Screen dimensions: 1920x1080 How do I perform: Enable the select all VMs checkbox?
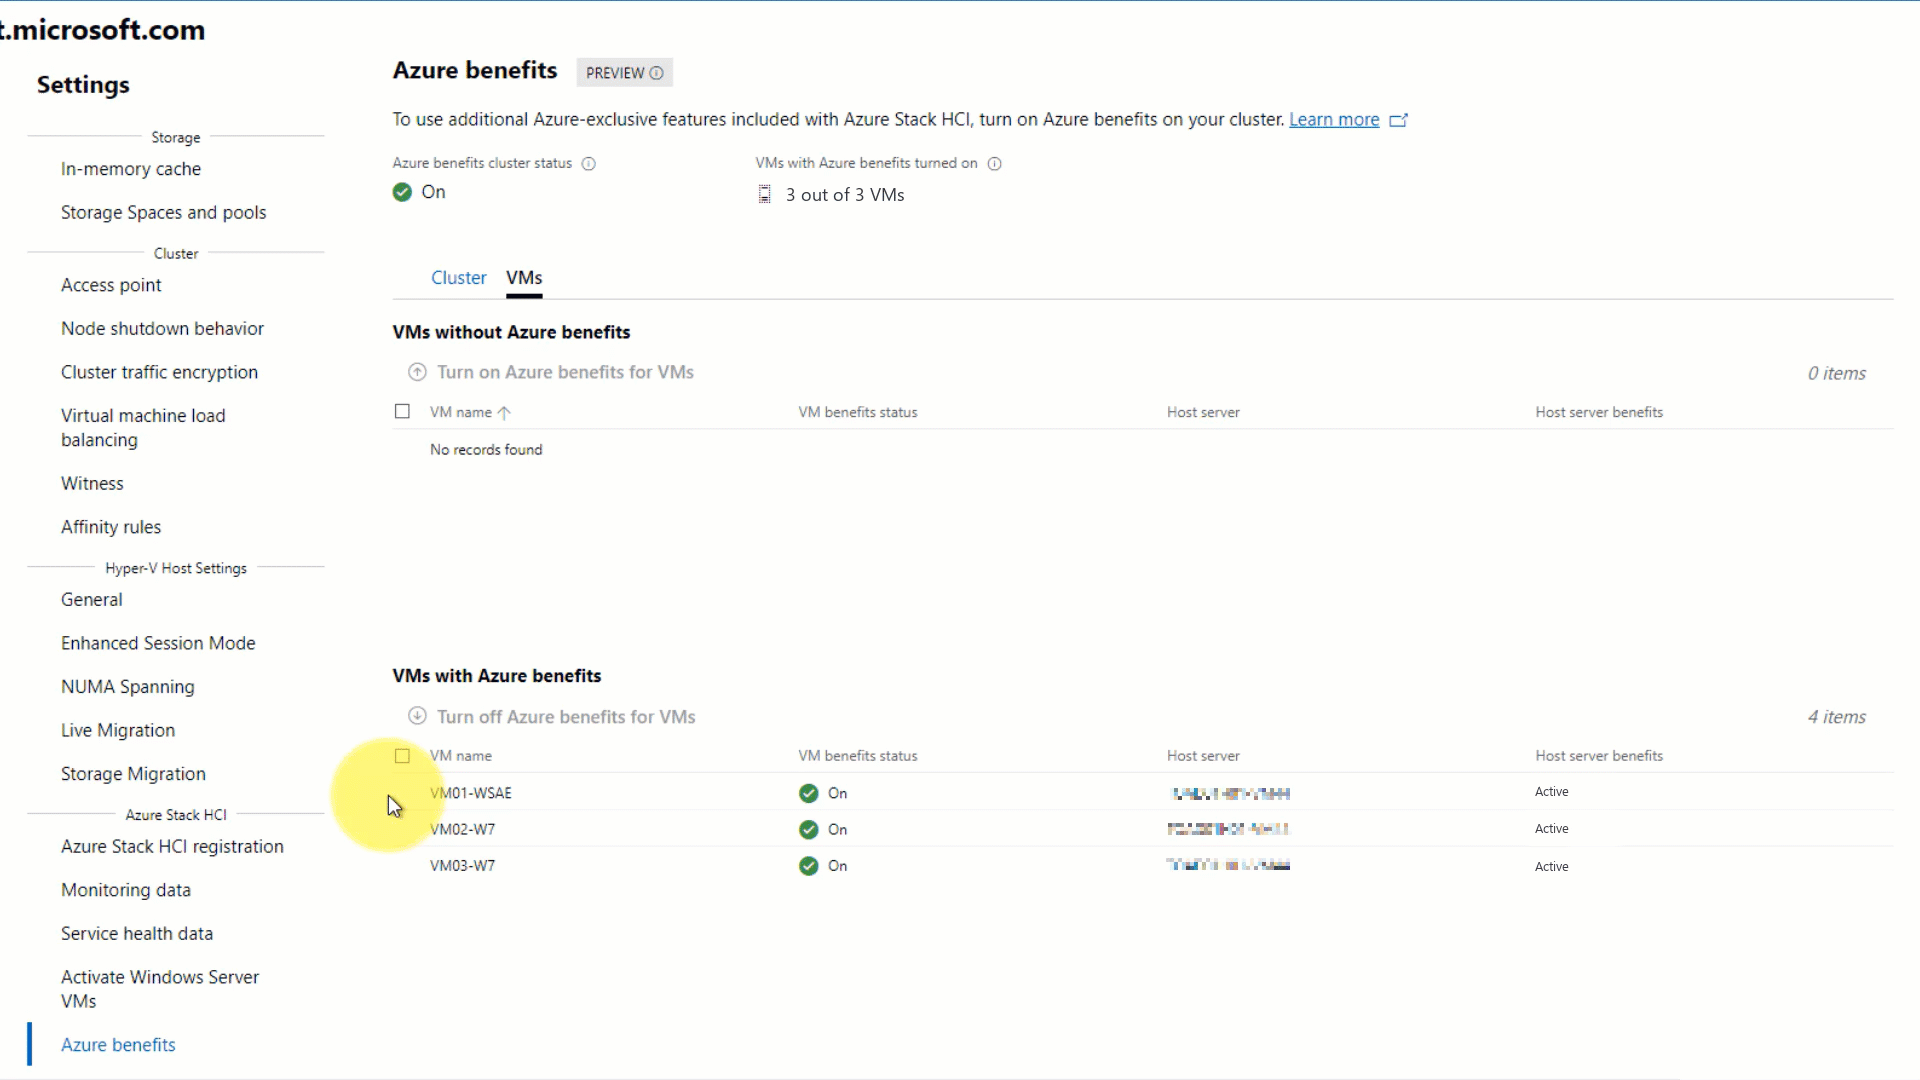click(404, 756)
